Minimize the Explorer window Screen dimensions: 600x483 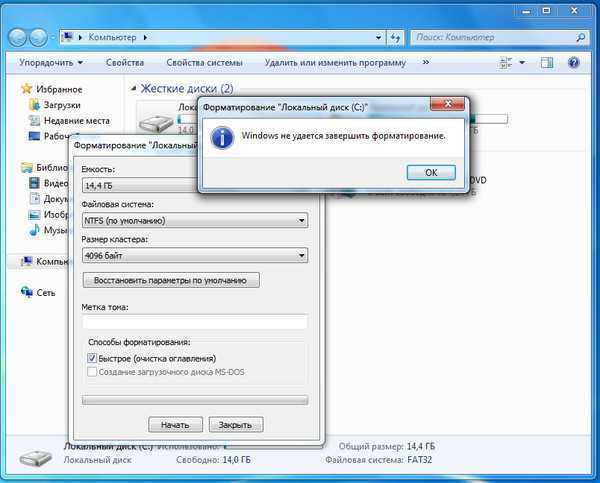(x=527, y=11)
